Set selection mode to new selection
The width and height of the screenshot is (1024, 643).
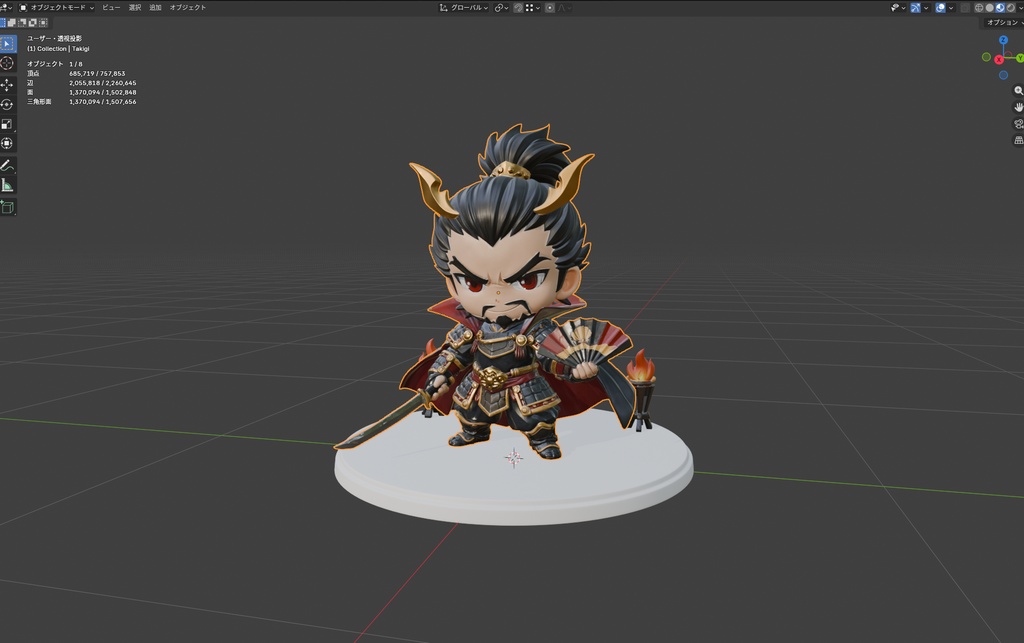point(2,23)
